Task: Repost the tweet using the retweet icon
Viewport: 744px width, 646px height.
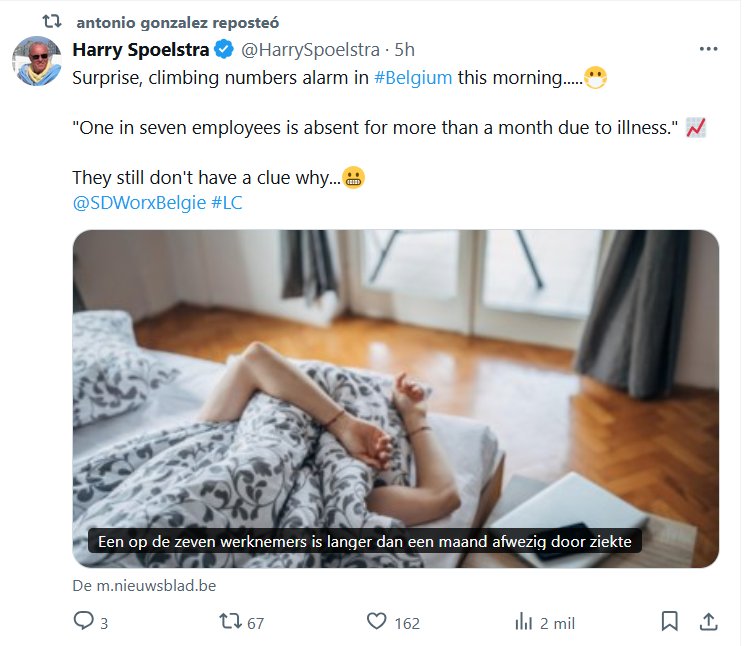Action: tap(229, 622)
